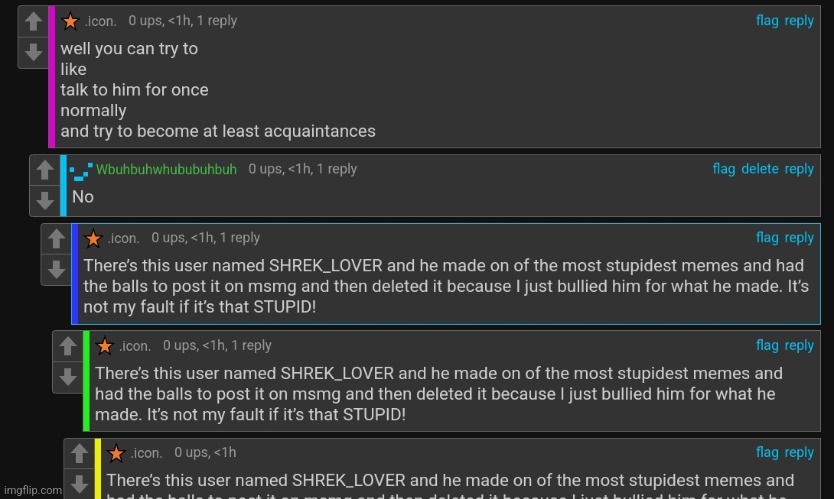This screenshot has height=499, width=834.
Task: Upvote the blue-bar SHREK_LOVER comment
Action: pyautogui.click(x=56, y=239)
